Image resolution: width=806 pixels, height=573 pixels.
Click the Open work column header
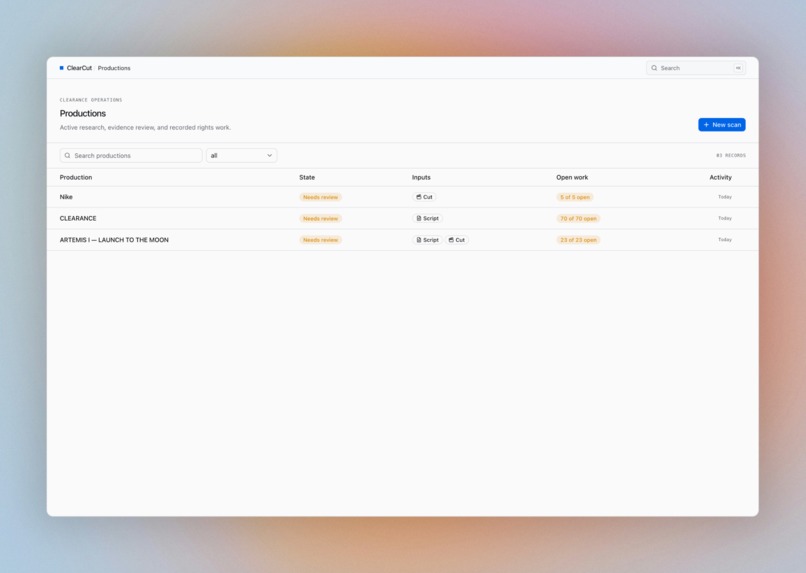pos(572,177)
